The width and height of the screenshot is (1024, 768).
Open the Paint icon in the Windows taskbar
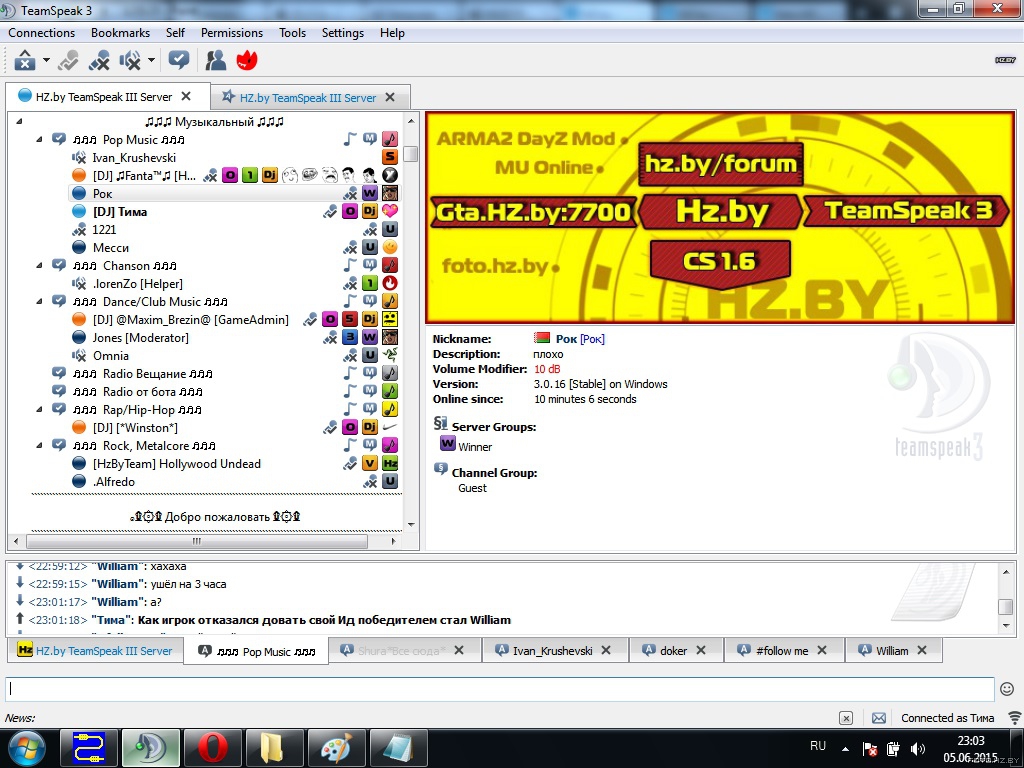tap(336, 748)
